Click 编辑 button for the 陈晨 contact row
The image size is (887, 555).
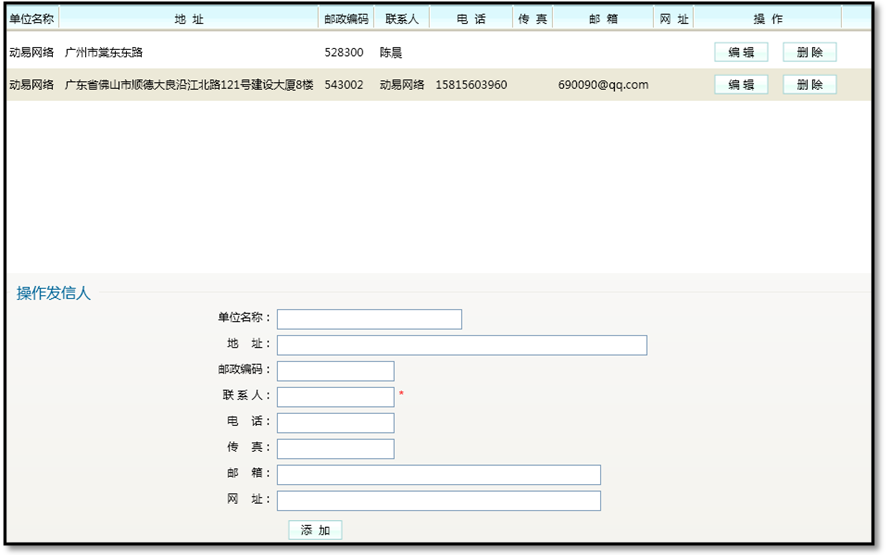(x=741, y=53)
